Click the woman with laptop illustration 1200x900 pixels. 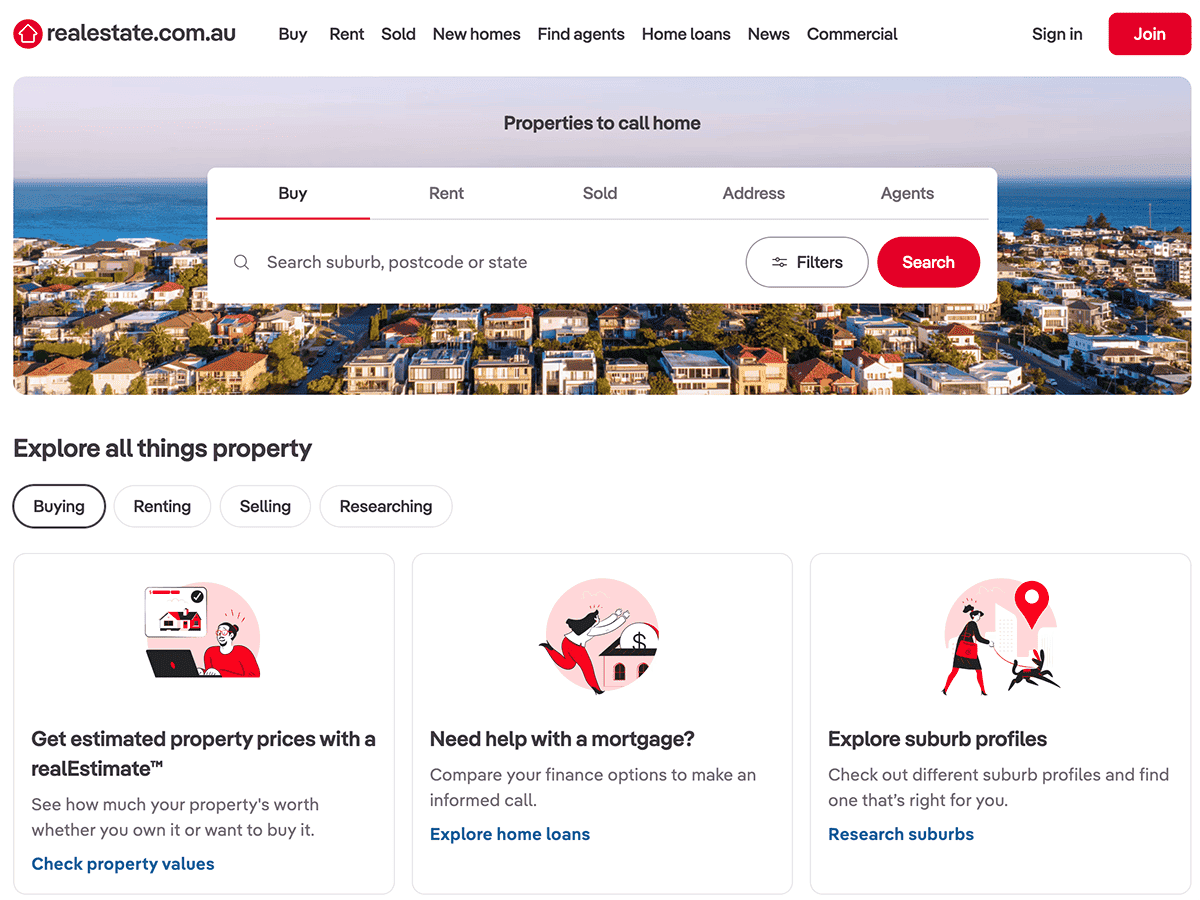click(x=203, y=632)
